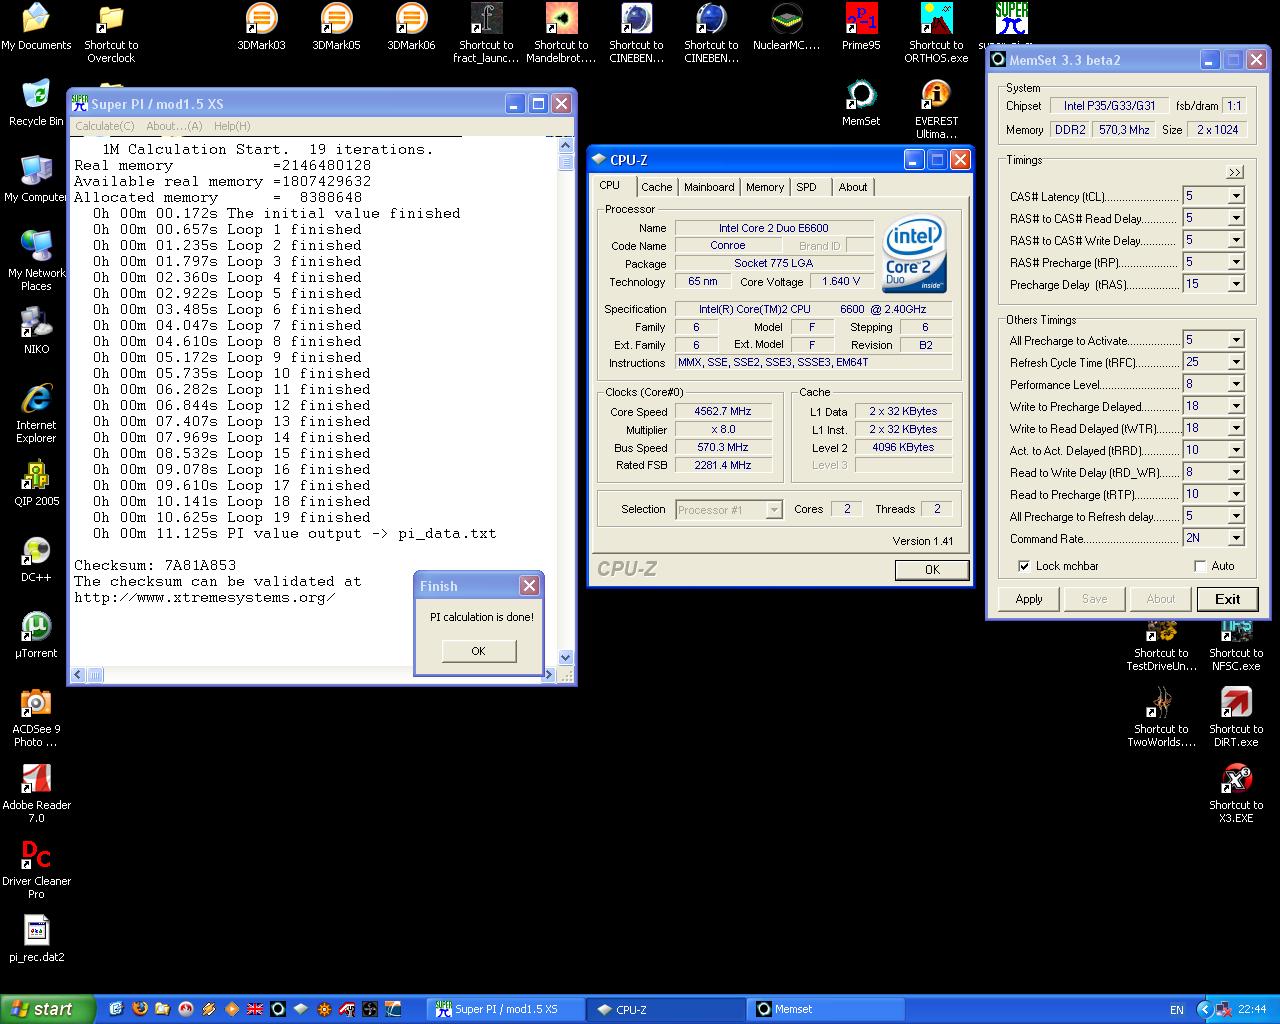The width and height of the screenshot is (1280, 1024).
Task: Click the 22:44 system tray clock
Action: click(1252, 1009)
